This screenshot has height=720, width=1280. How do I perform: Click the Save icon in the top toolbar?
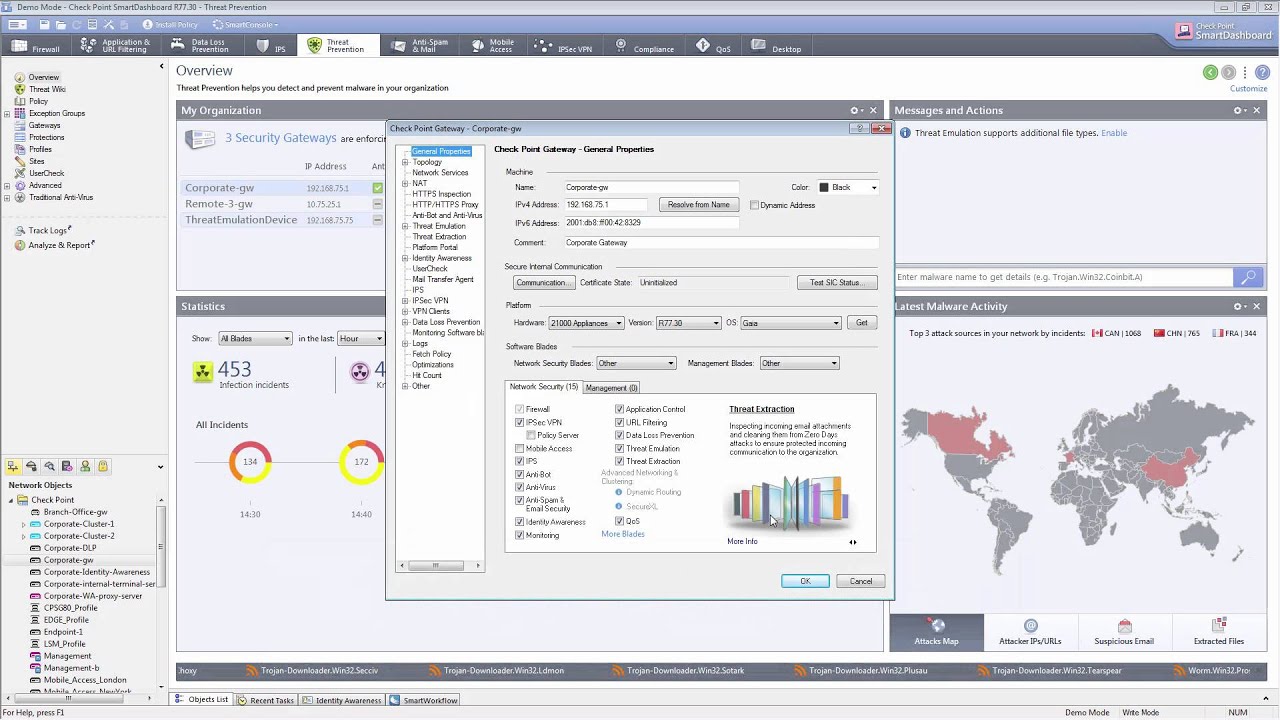(44, 24)
